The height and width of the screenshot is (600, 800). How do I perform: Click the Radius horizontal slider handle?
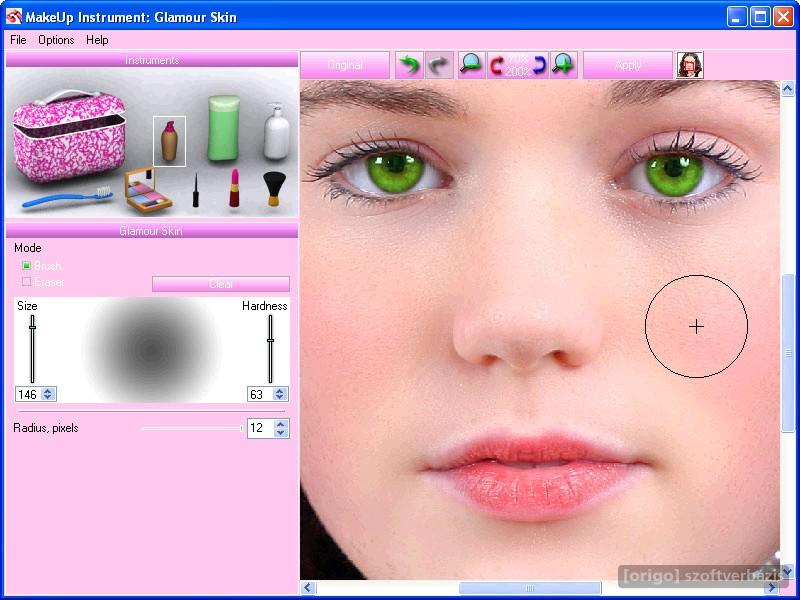[241, 428]
